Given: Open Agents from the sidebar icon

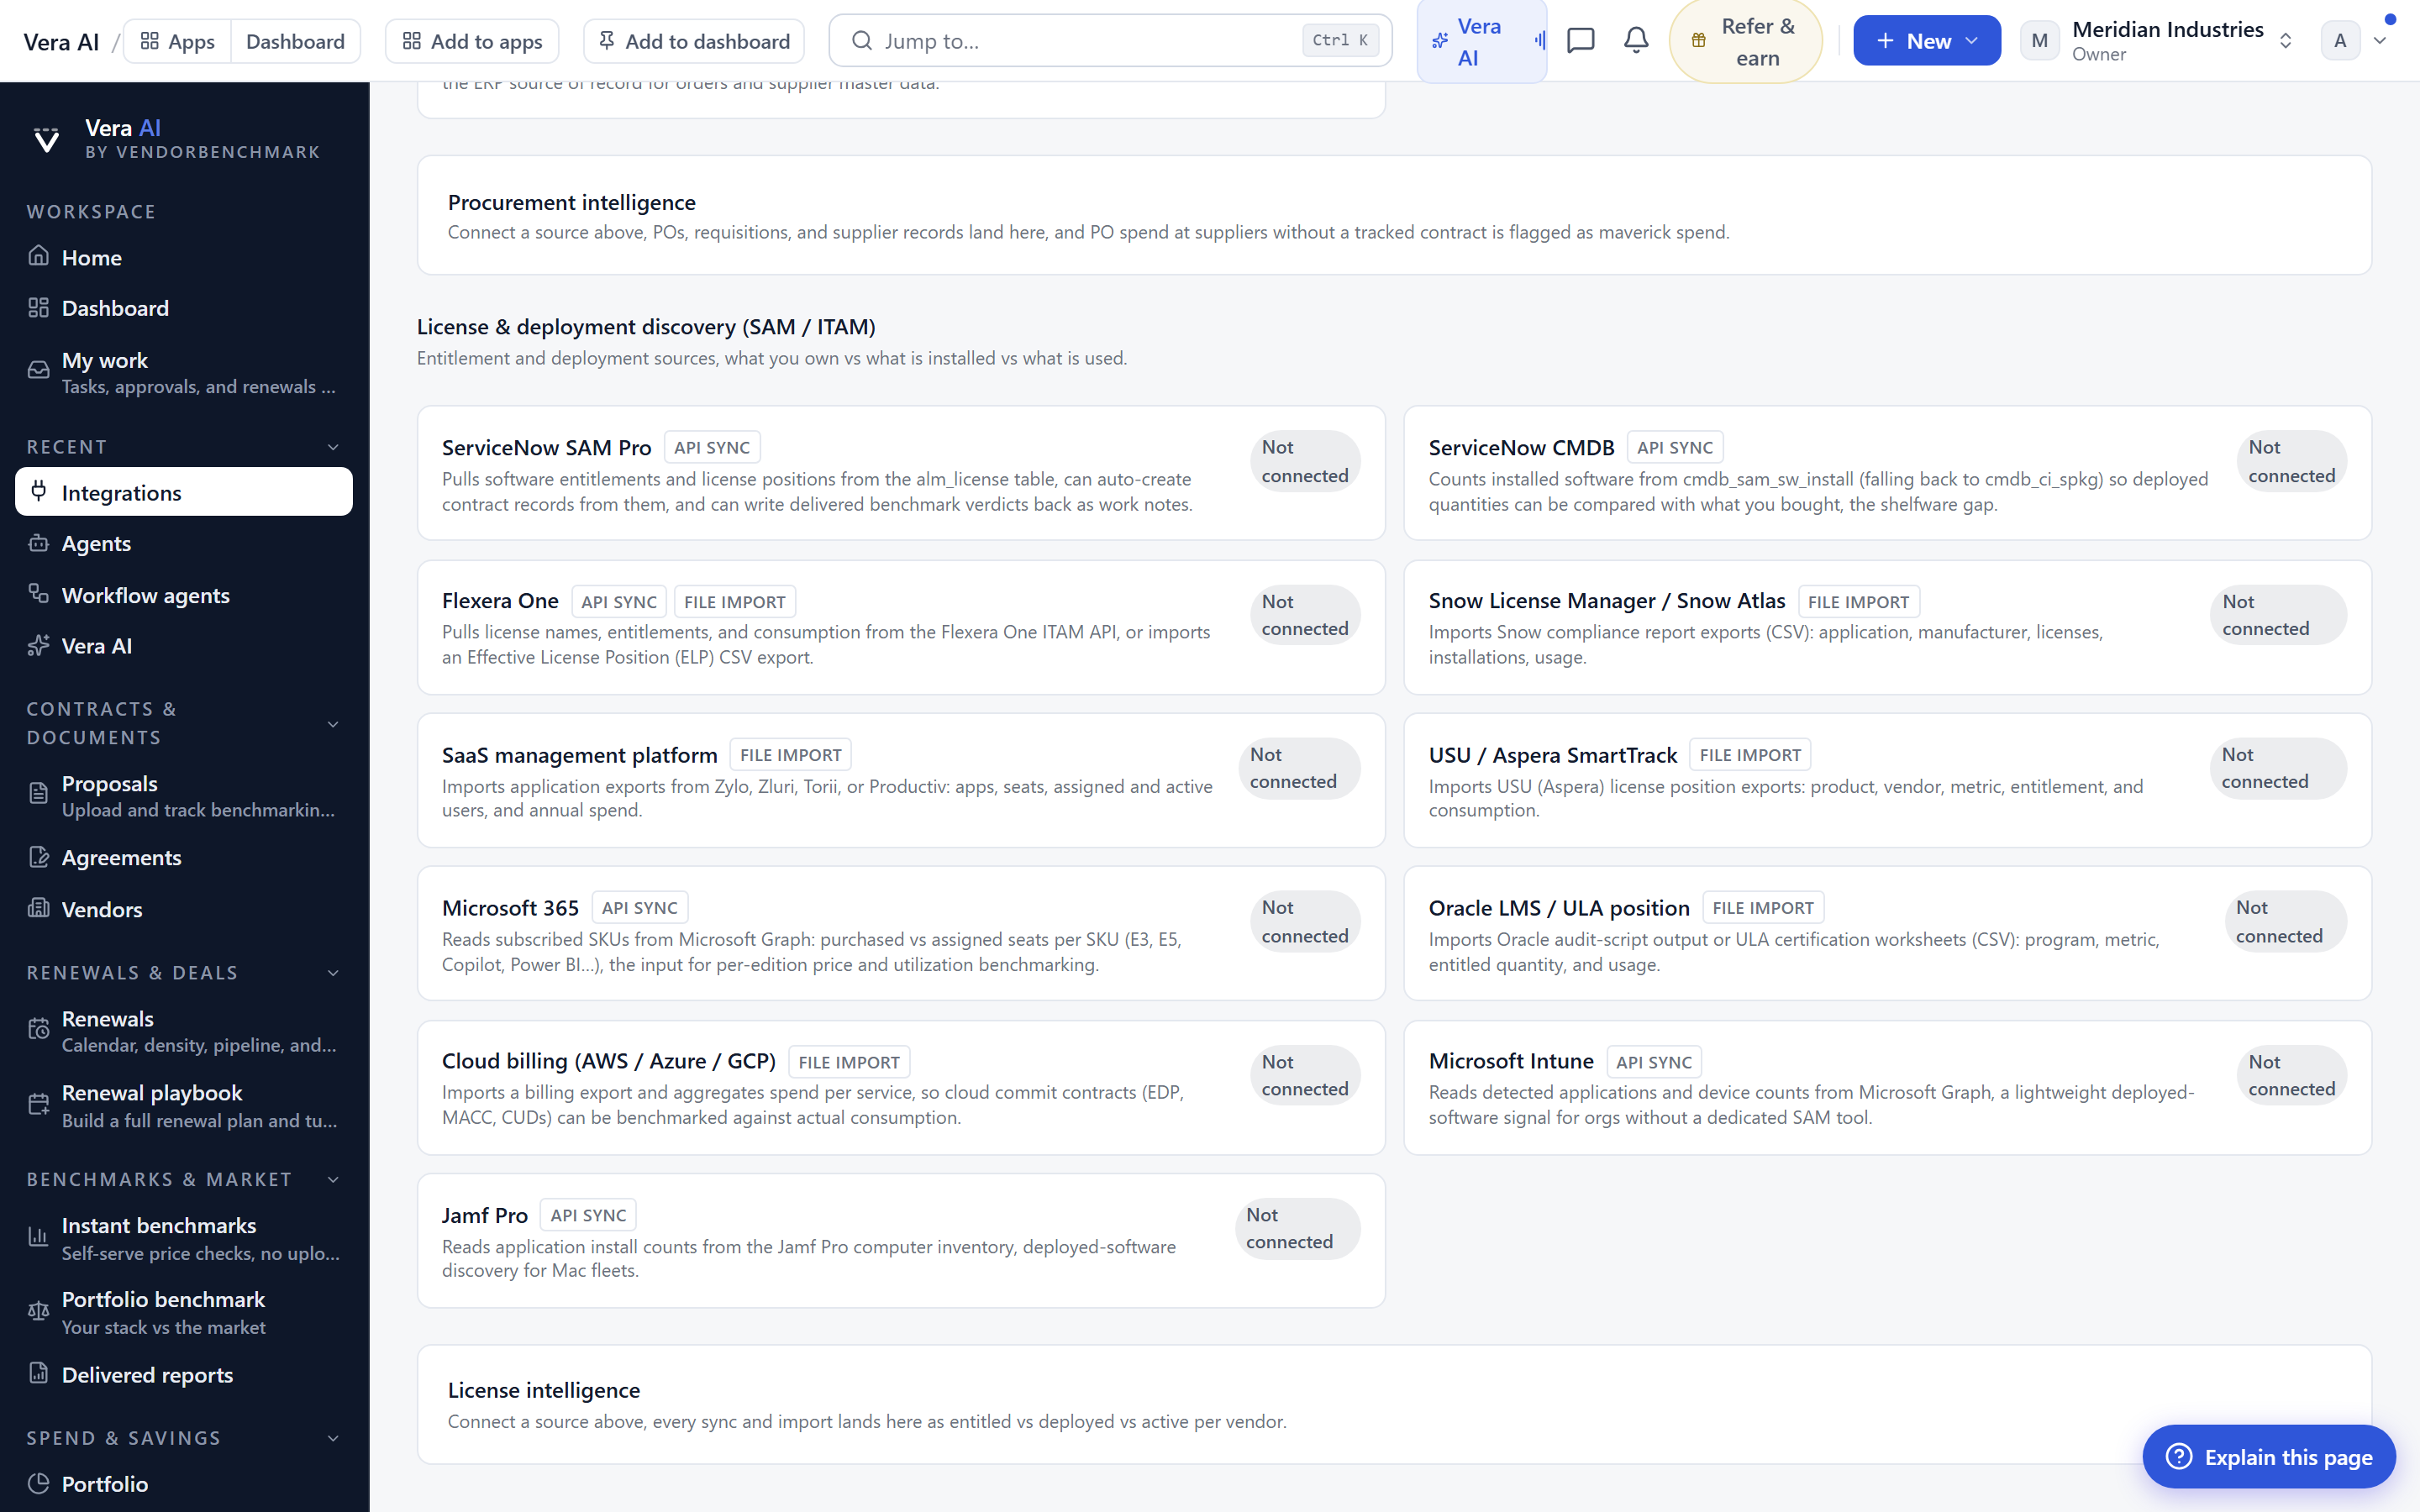Looking at the screenshot, I should (38, 543).
